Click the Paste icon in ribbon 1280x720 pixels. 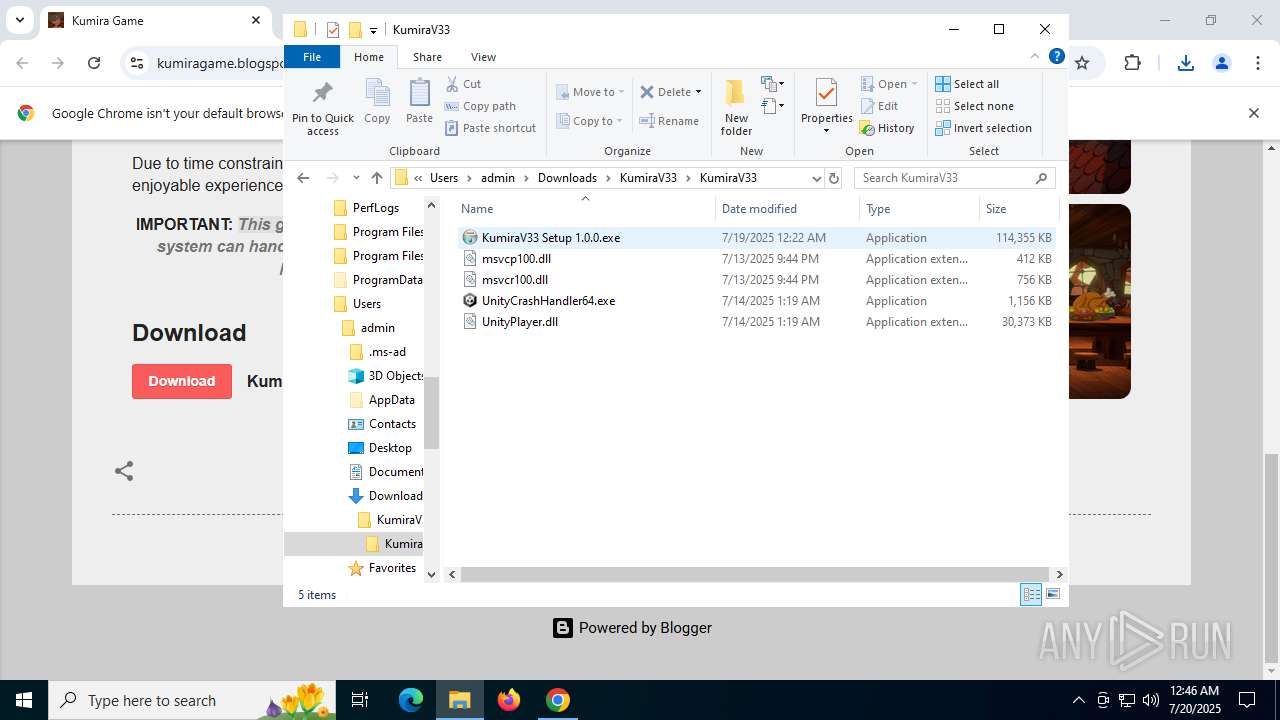click(419, 101)
